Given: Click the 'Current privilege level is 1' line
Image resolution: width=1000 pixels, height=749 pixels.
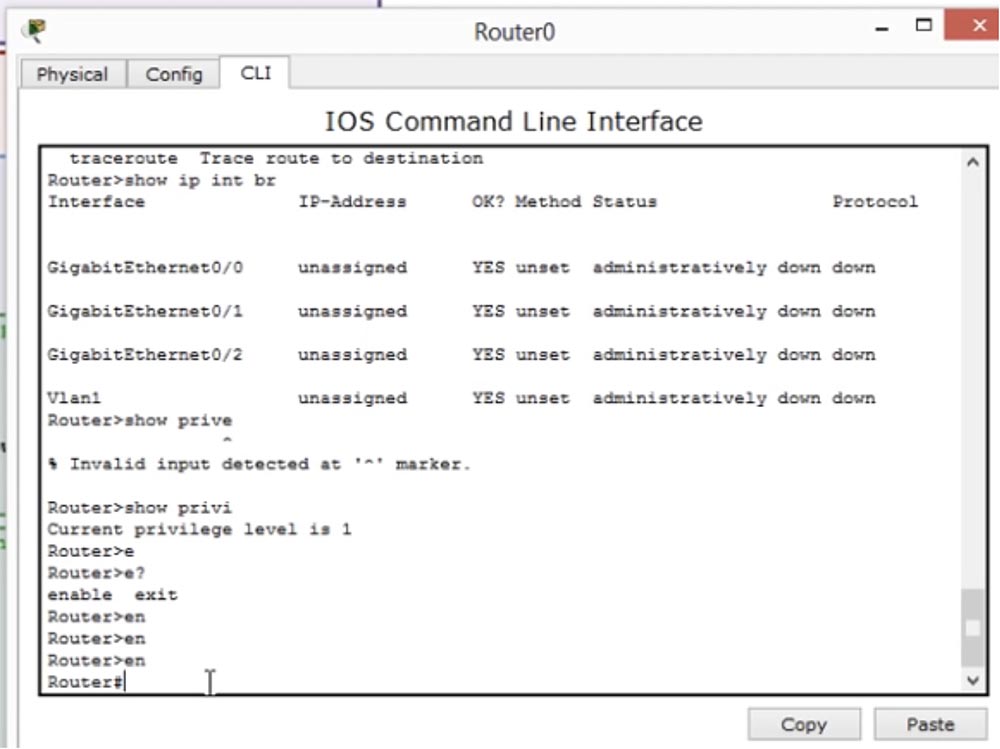Looking at the screenshot, I should 199,530.
